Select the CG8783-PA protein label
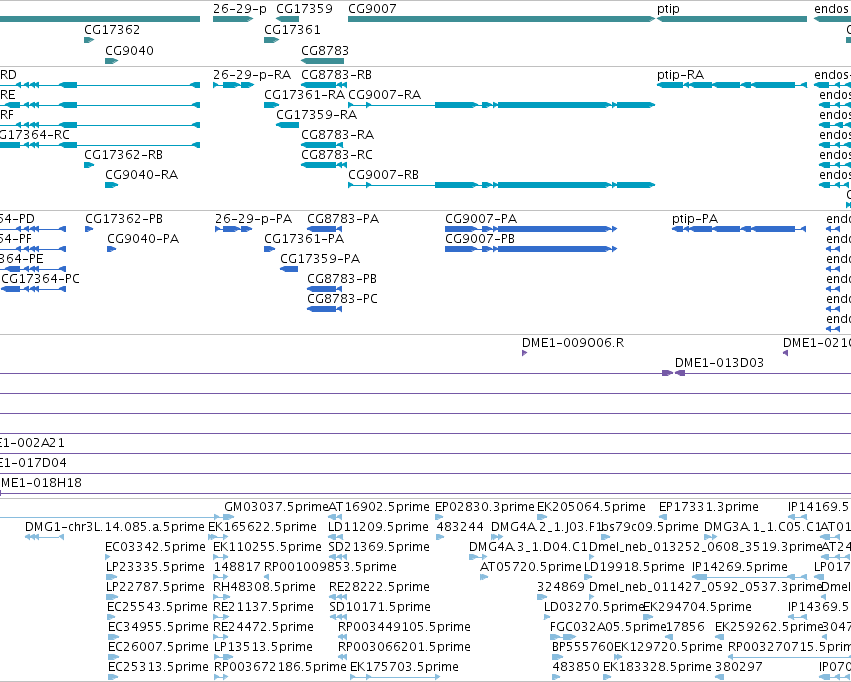 click(343, 219)
